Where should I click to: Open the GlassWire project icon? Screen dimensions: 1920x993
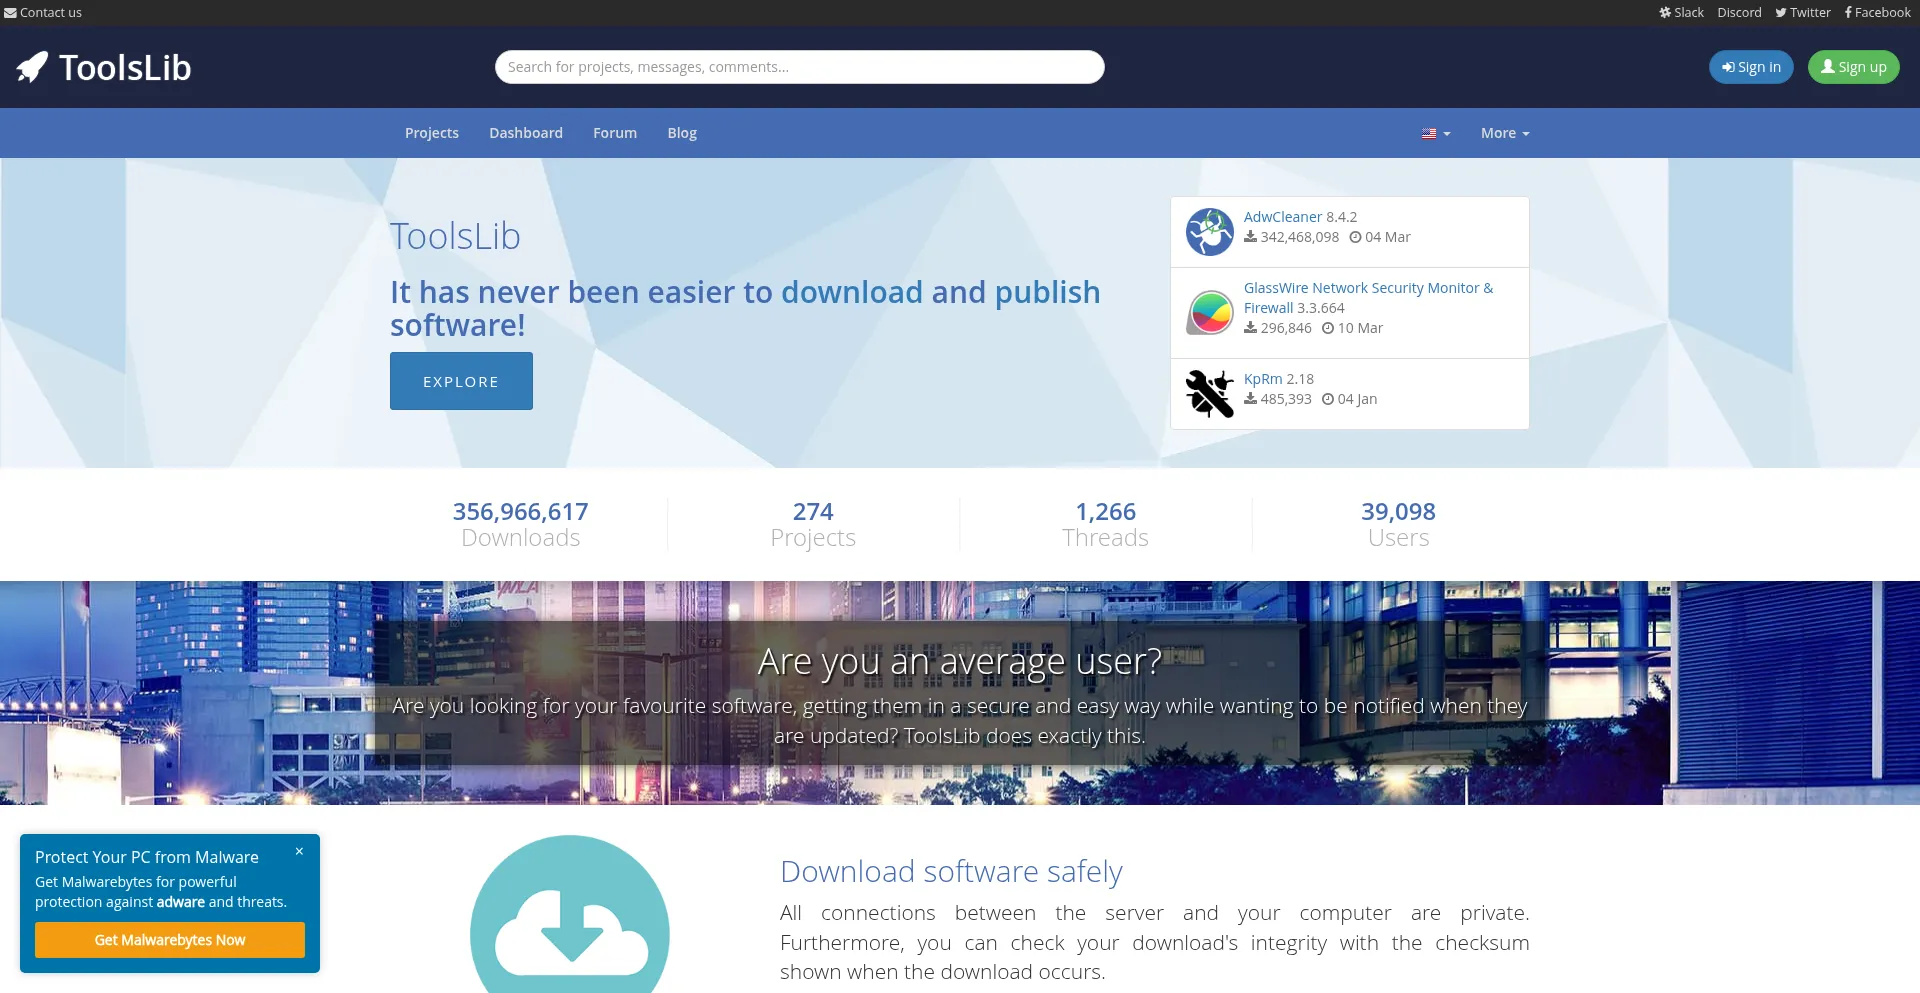pyautogui.click(x=1210, y=313)
